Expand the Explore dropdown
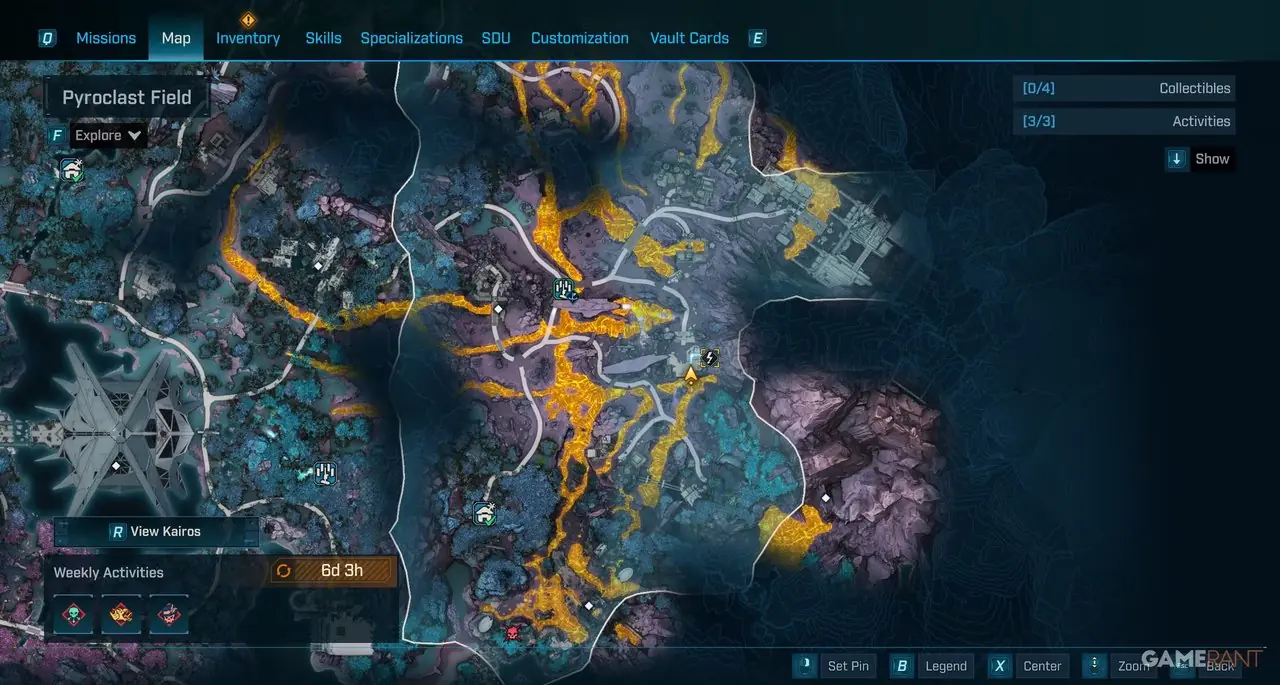 108,135
